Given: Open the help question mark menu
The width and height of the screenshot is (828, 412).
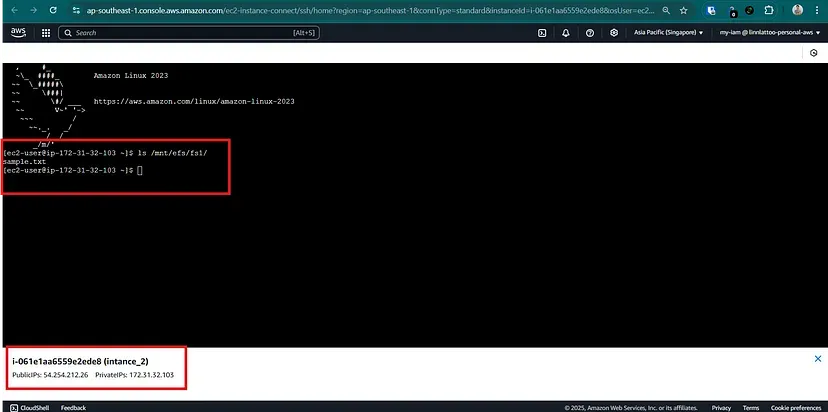Looking at the screenshot, I should [590, 33].
